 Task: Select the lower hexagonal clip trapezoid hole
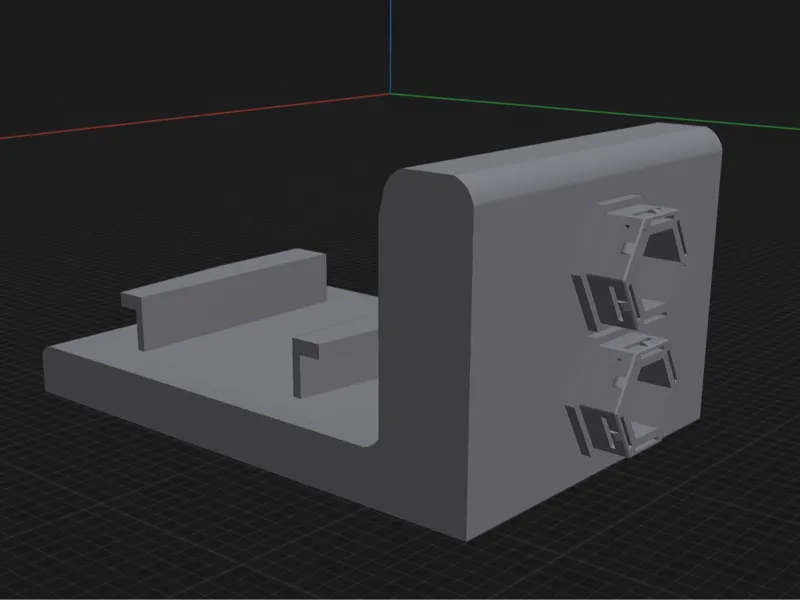(655, 373)
